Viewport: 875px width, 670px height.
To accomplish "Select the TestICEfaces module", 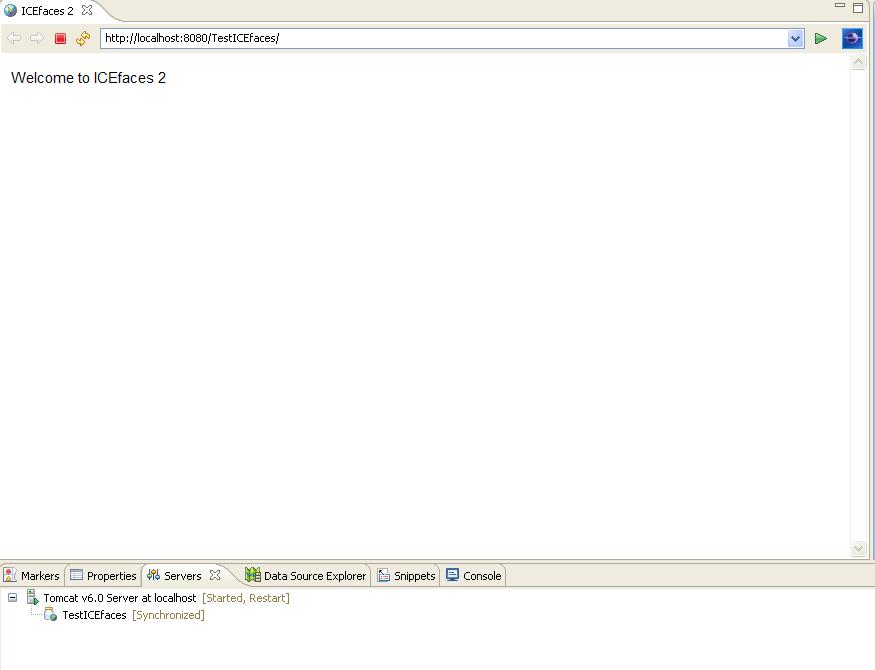I will tap(94, 615).
